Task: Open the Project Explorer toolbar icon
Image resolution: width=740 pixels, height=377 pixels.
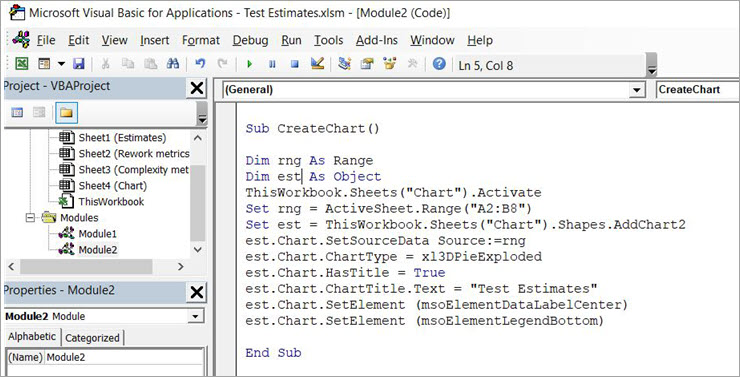Action: click(x=345, y=64)
